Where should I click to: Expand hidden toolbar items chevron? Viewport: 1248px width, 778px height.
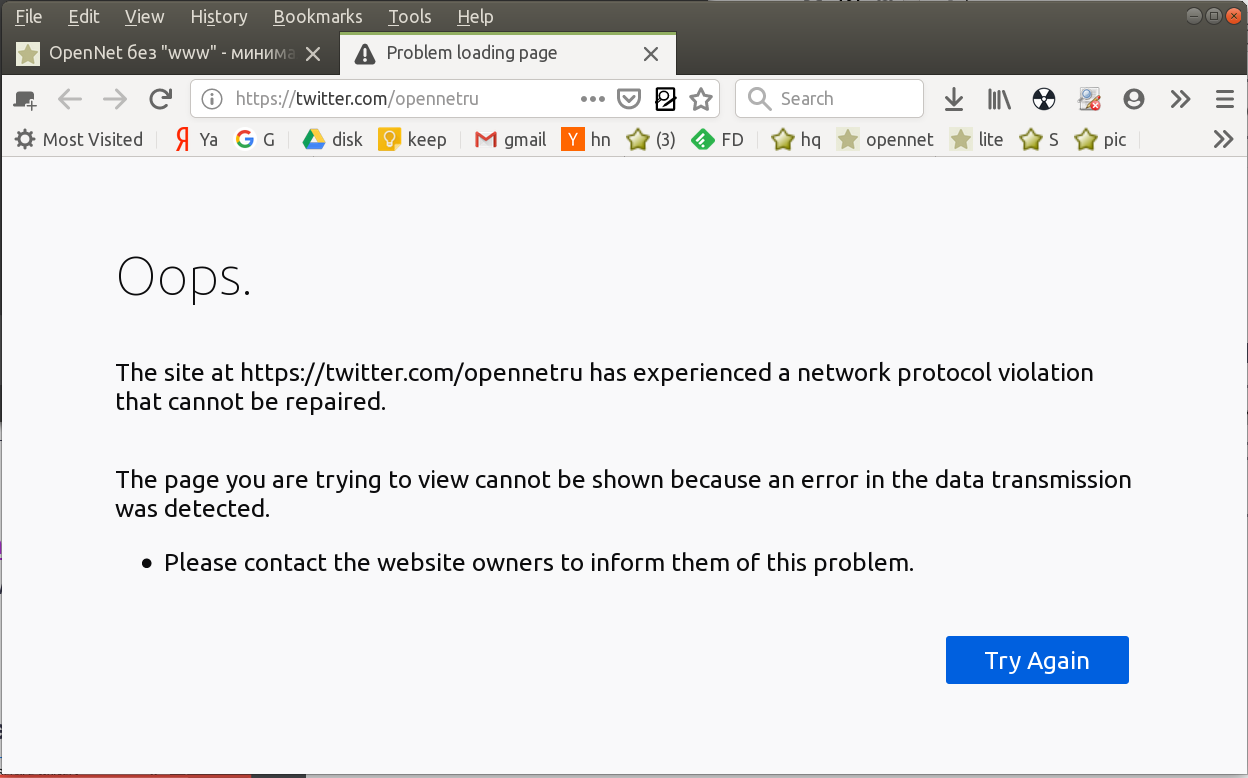(1180, 99)
